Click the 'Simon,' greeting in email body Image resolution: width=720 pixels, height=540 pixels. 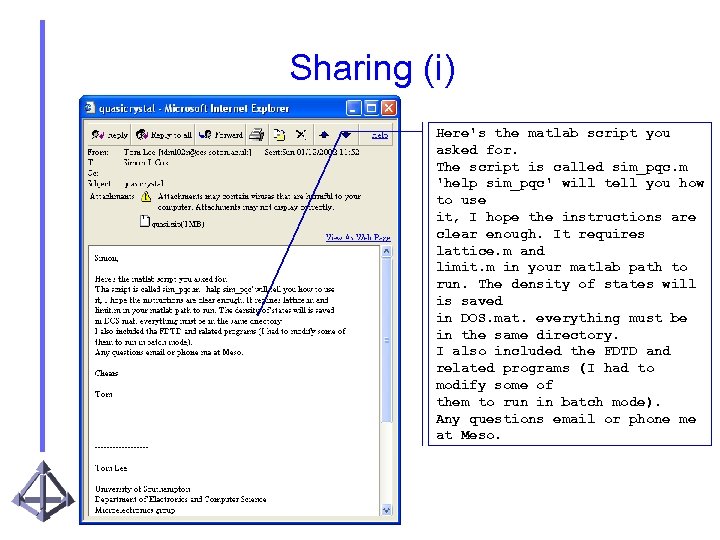[x=107, y=259]
